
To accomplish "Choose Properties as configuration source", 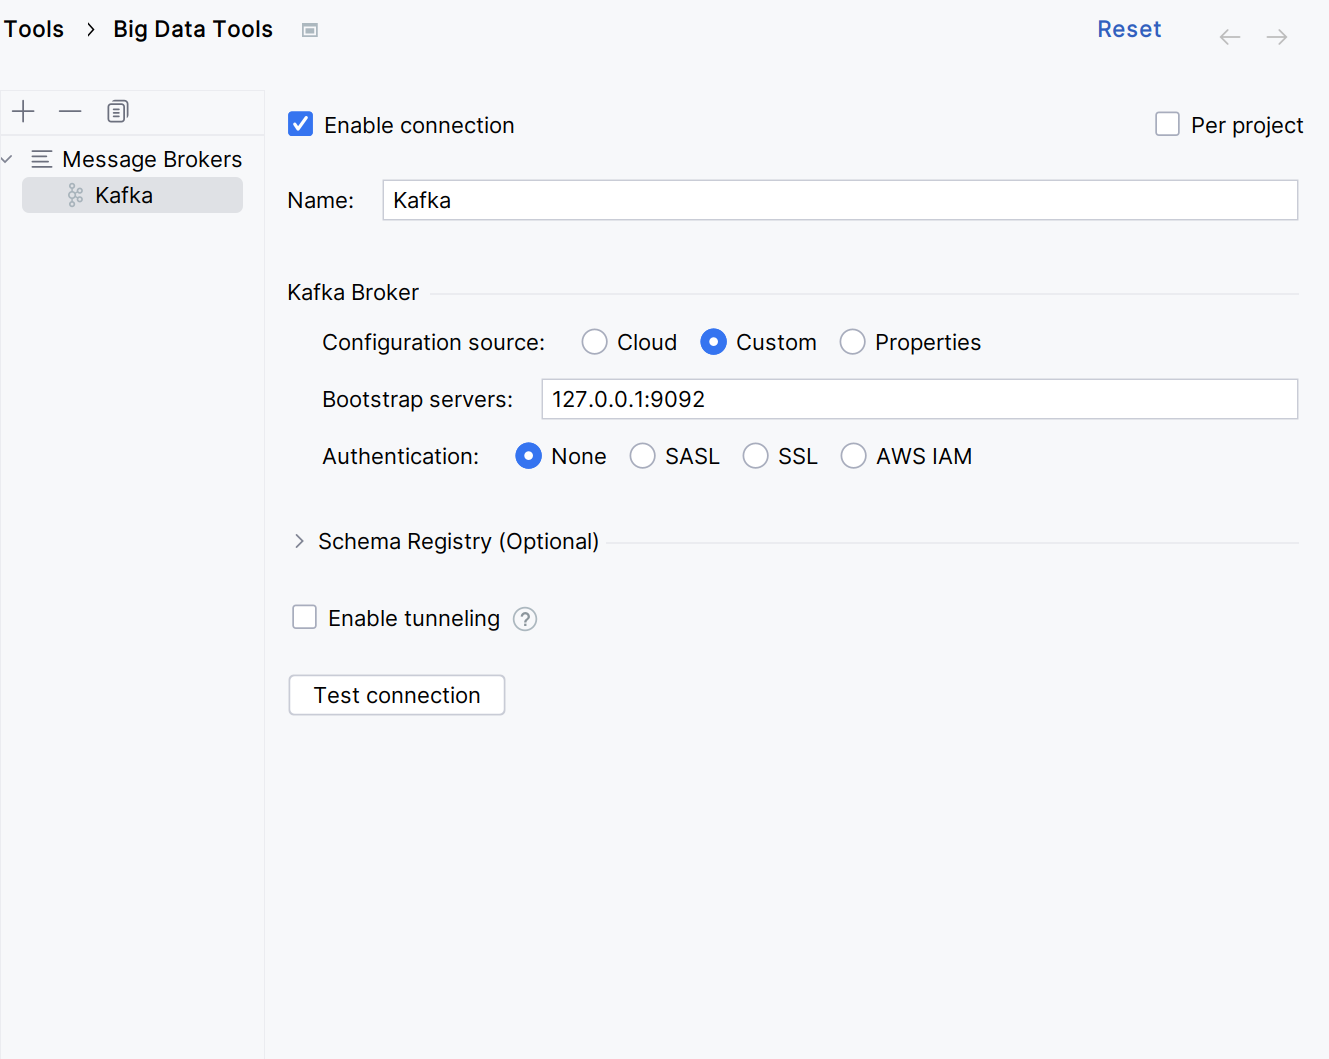I will [853, 342].
